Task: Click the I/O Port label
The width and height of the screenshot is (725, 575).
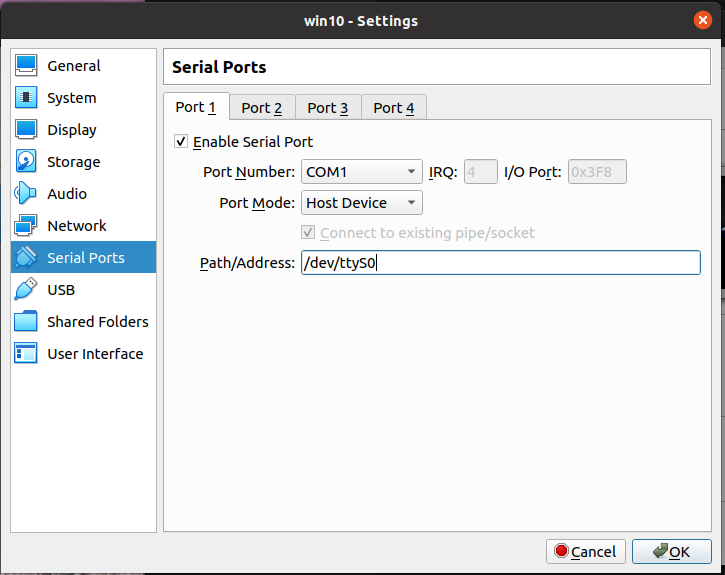Action: pyautogui.click(x=532, y=172)
